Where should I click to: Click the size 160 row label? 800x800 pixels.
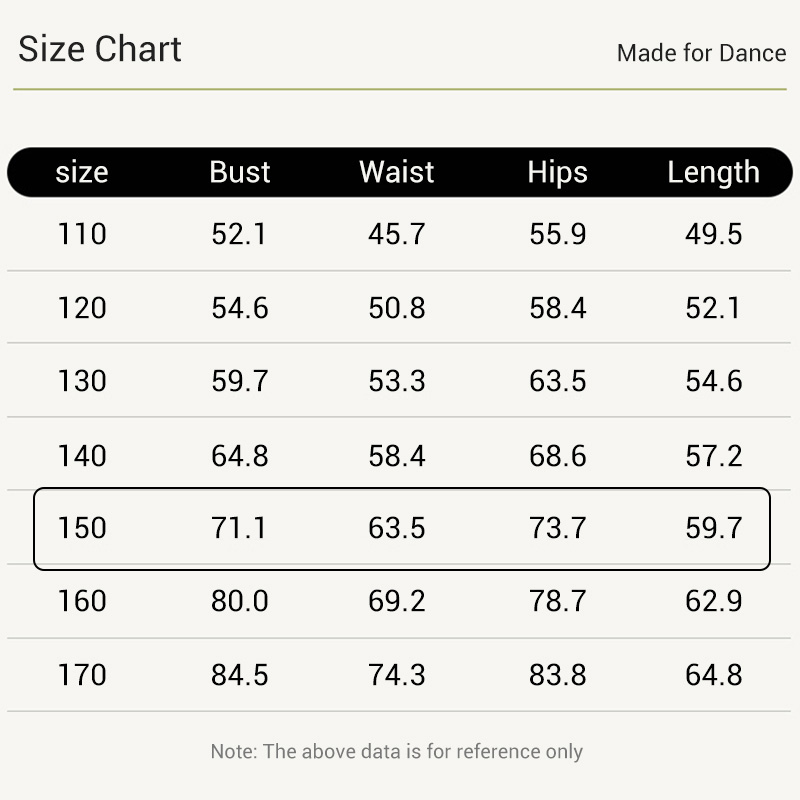[x=82, y=601]
